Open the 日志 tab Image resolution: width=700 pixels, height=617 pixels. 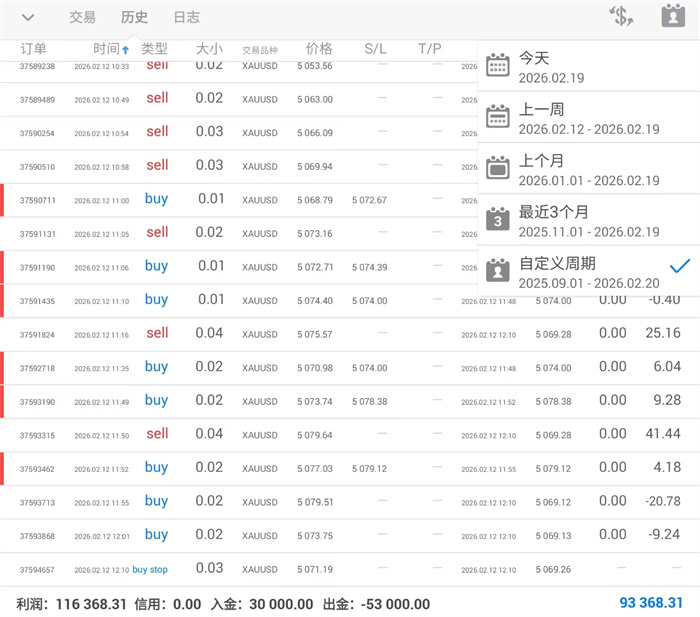(186, 17)
